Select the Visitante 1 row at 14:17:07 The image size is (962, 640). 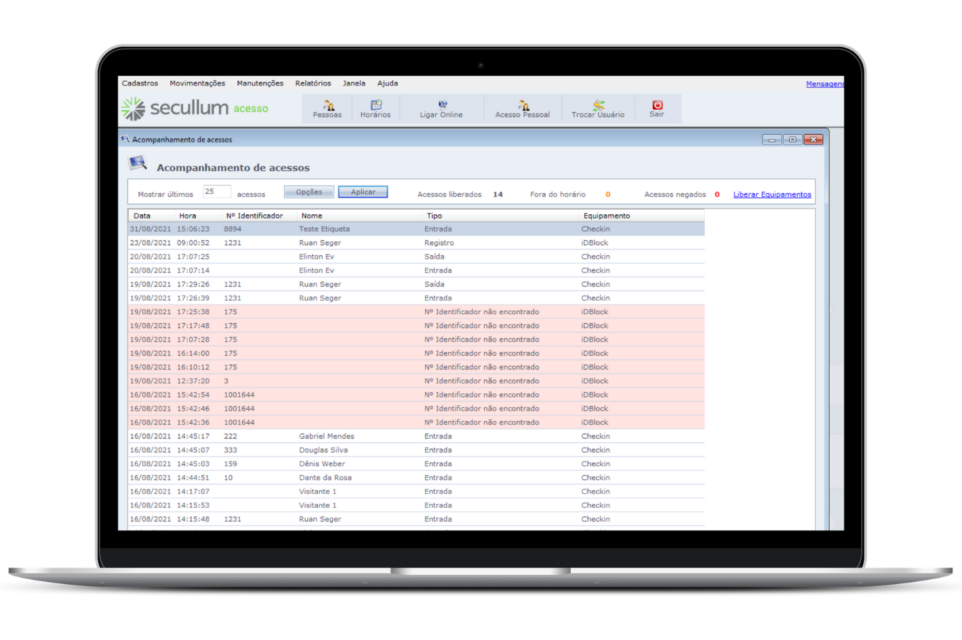(417, 492)
